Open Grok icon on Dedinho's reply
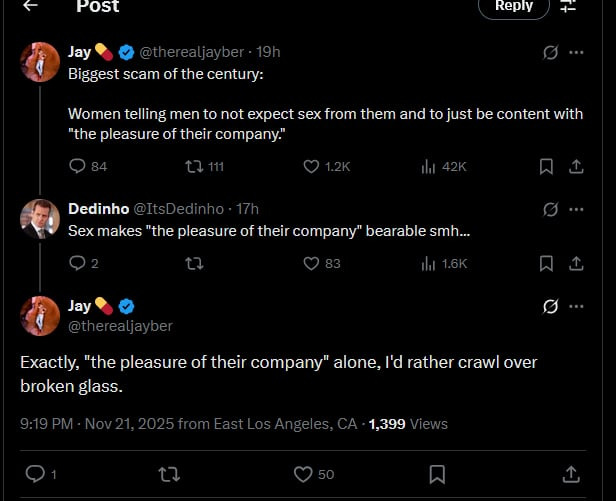 [x=549, y=210]
